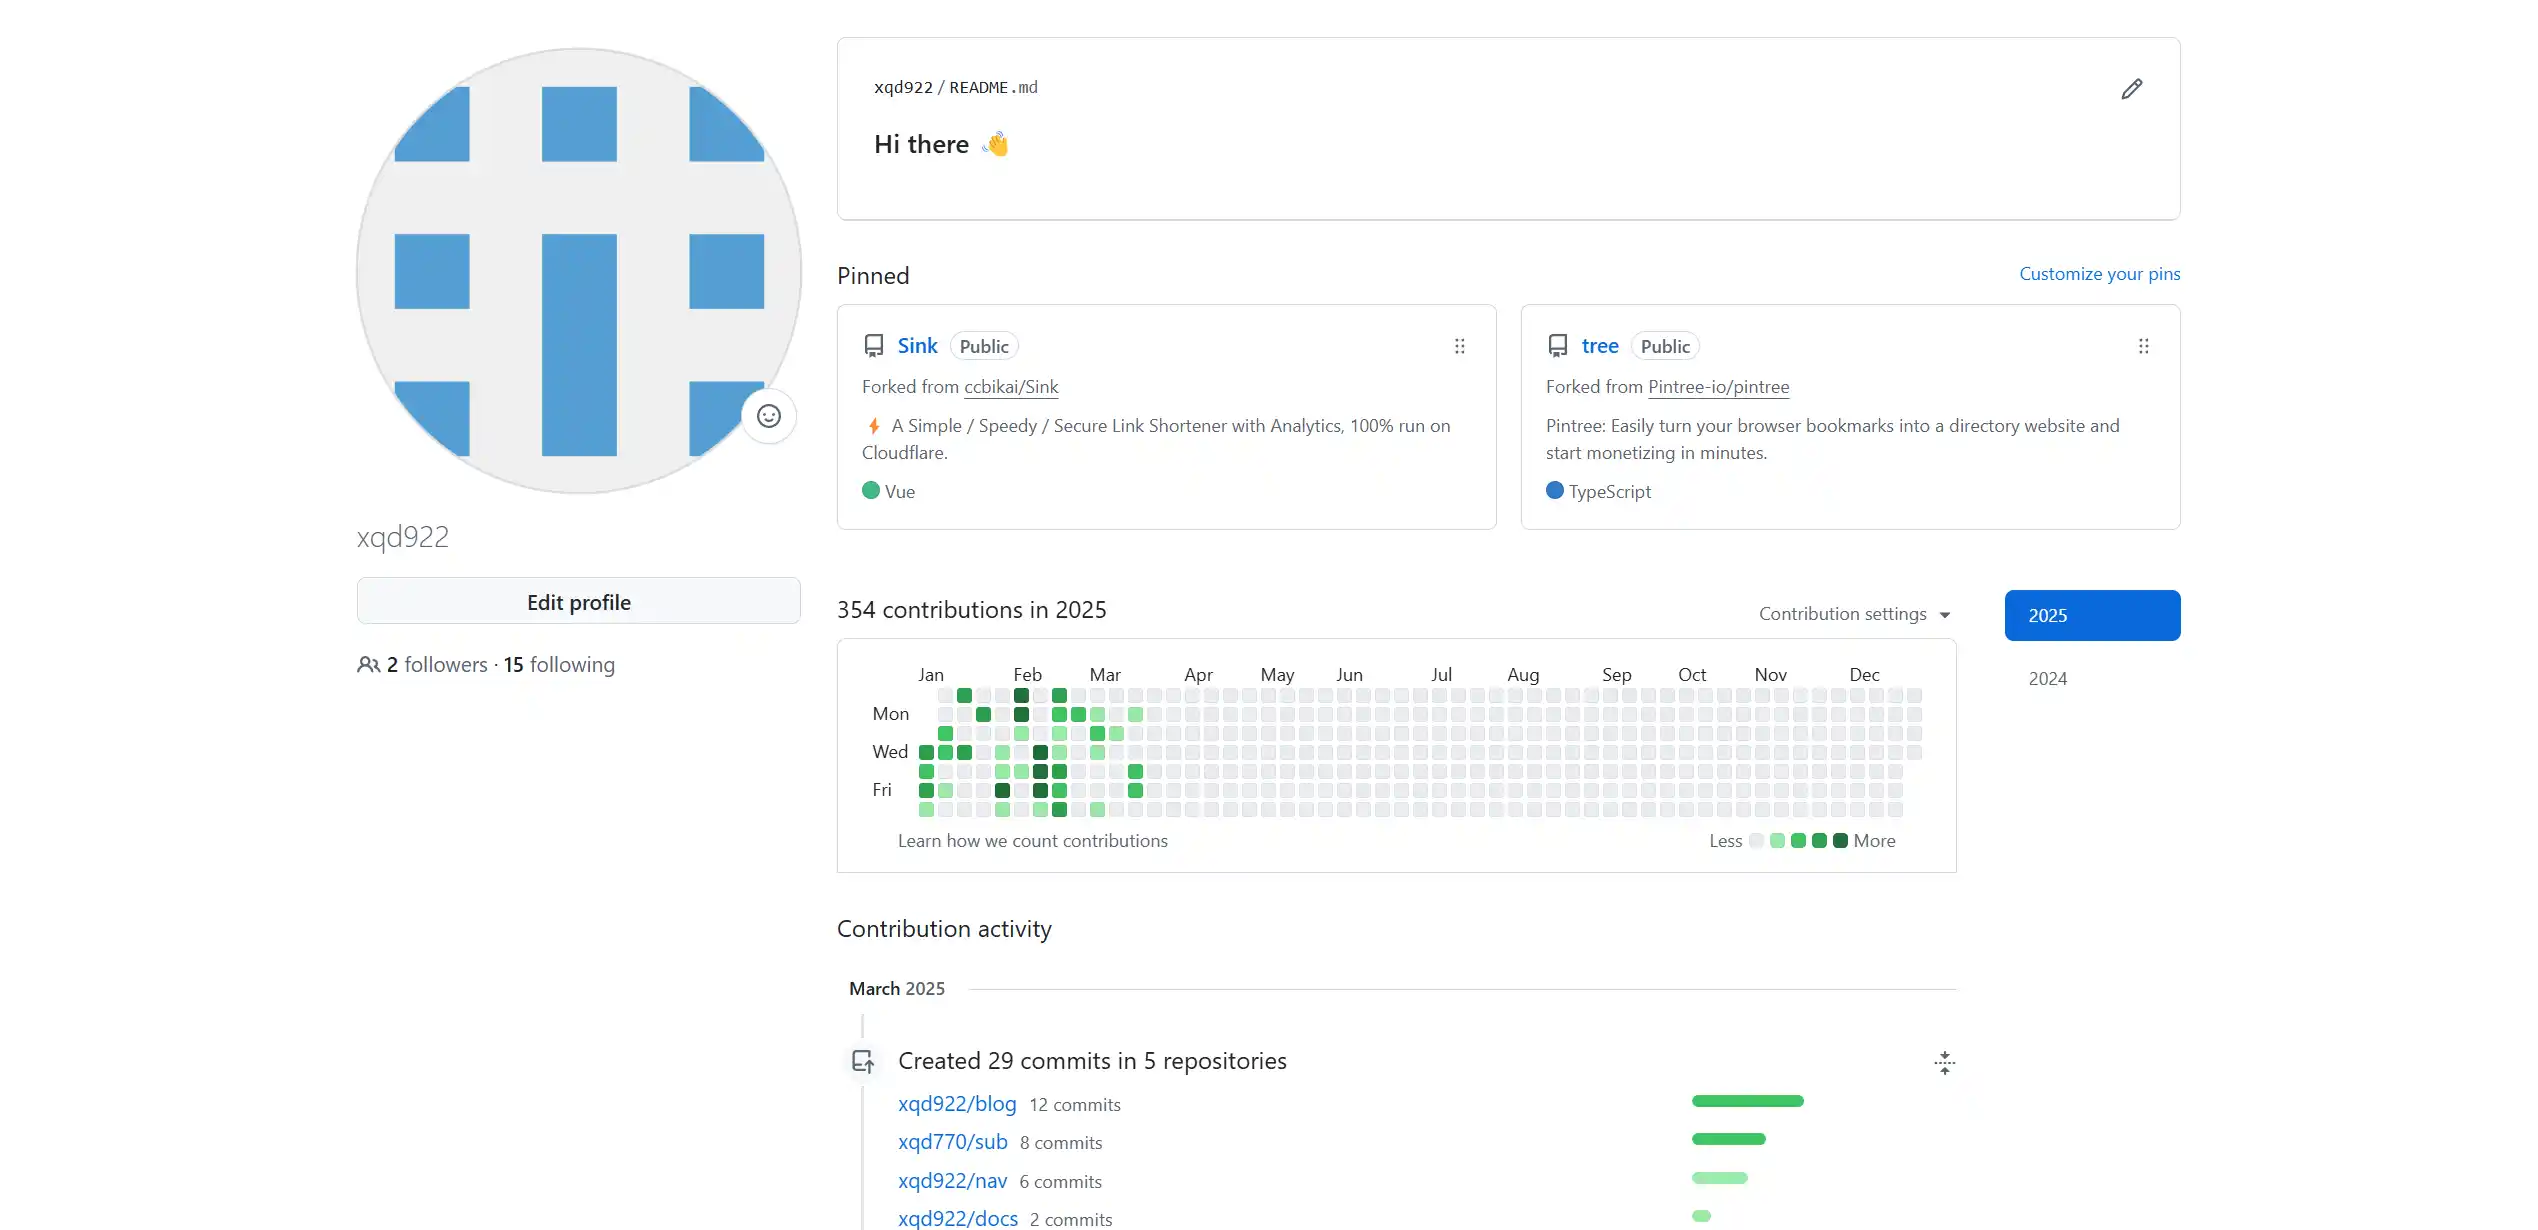Click the xqd922/blog commits progress bar
Image resolution: width=2538 pixels, height=1230 pixels.
coord(1747,1101)
